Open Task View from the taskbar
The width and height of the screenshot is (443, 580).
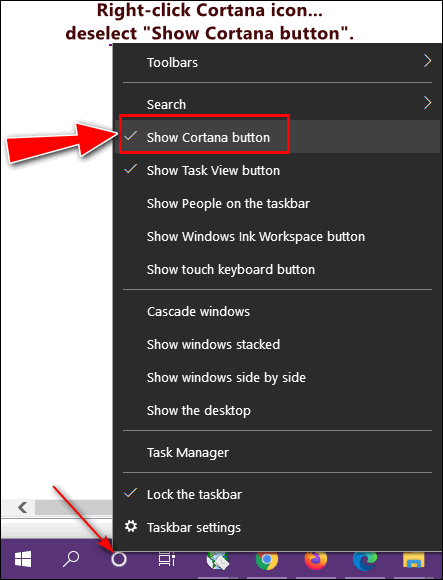167,559
